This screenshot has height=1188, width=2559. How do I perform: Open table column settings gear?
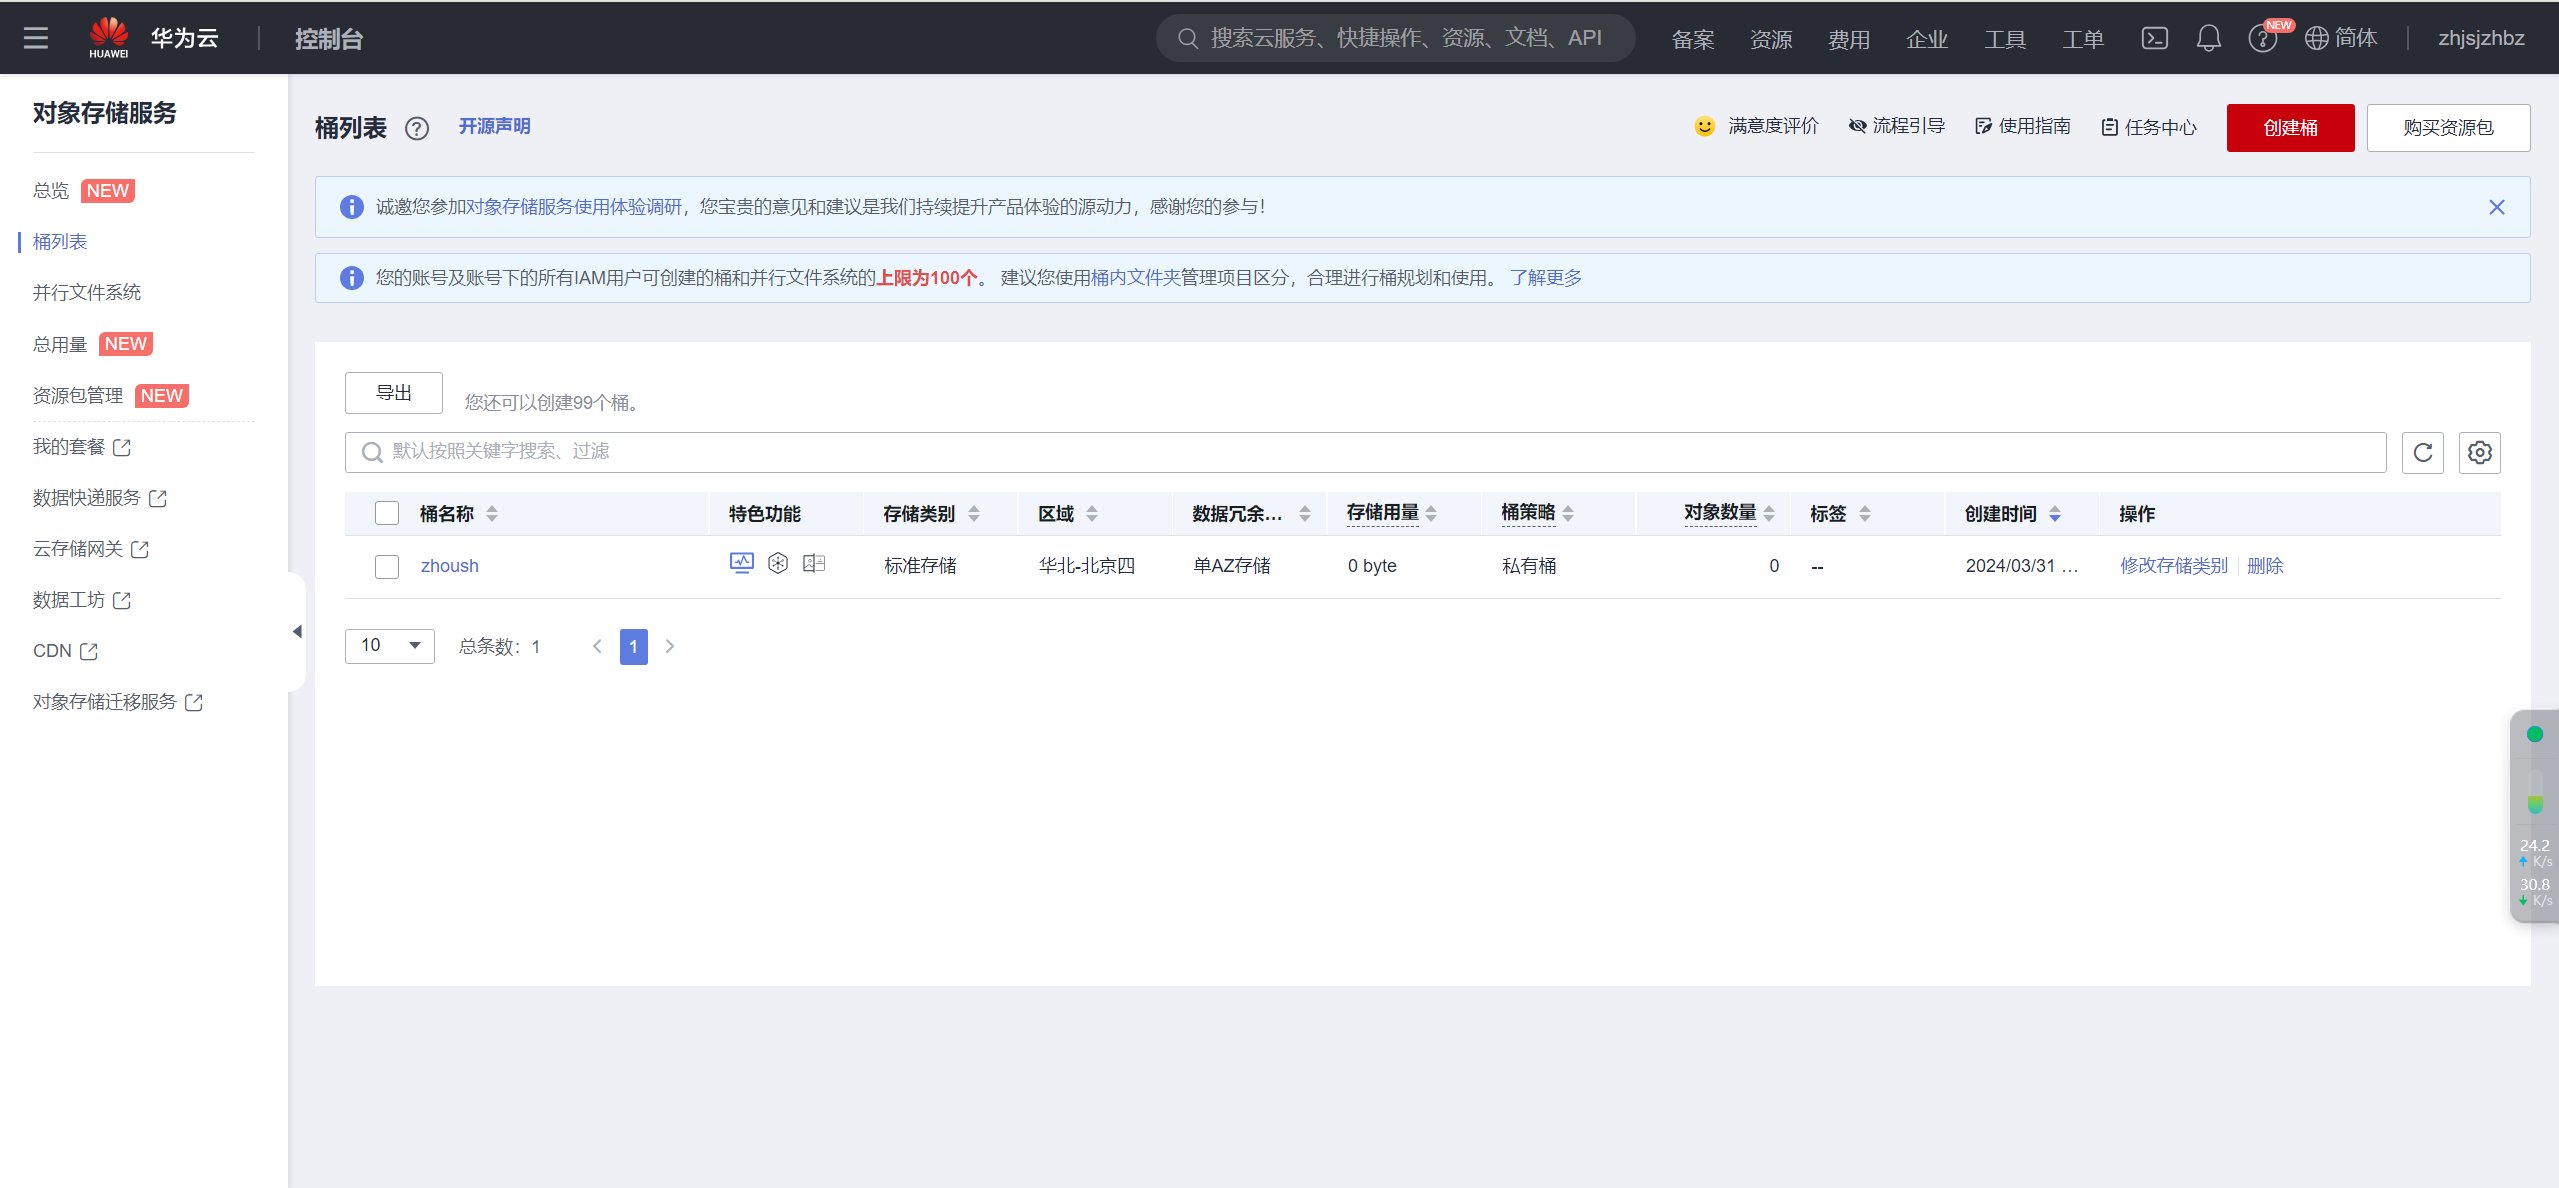click(2479, 453)
